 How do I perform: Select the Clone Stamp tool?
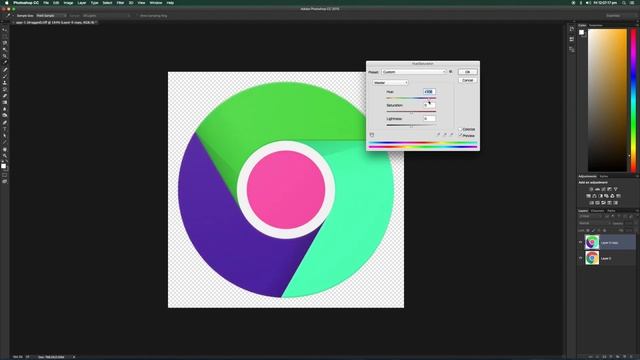4,83
